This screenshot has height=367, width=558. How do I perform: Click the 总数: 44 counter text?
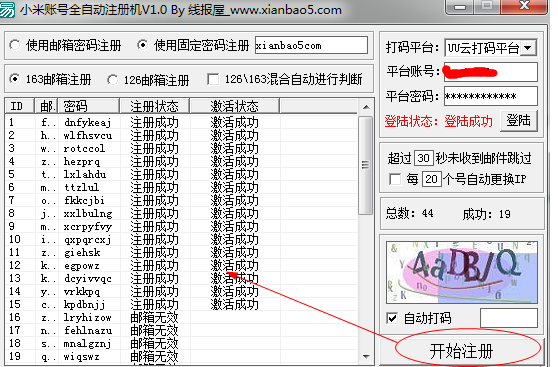click(x=410, y=213)
